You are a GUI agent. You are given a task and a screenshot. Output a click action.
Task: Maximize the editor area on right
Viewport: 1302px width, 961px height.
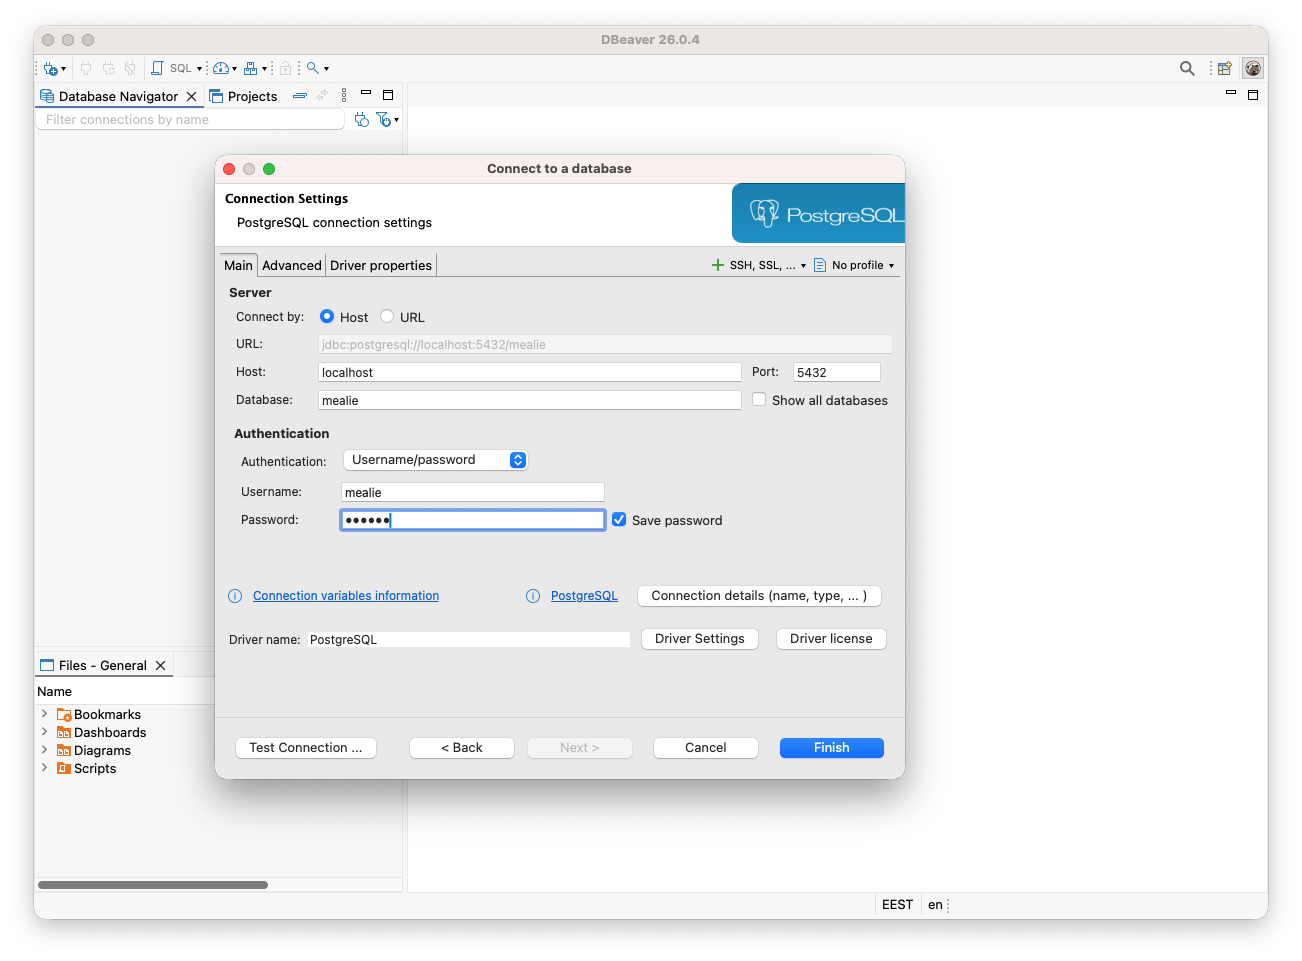[x=1253, y=95]
